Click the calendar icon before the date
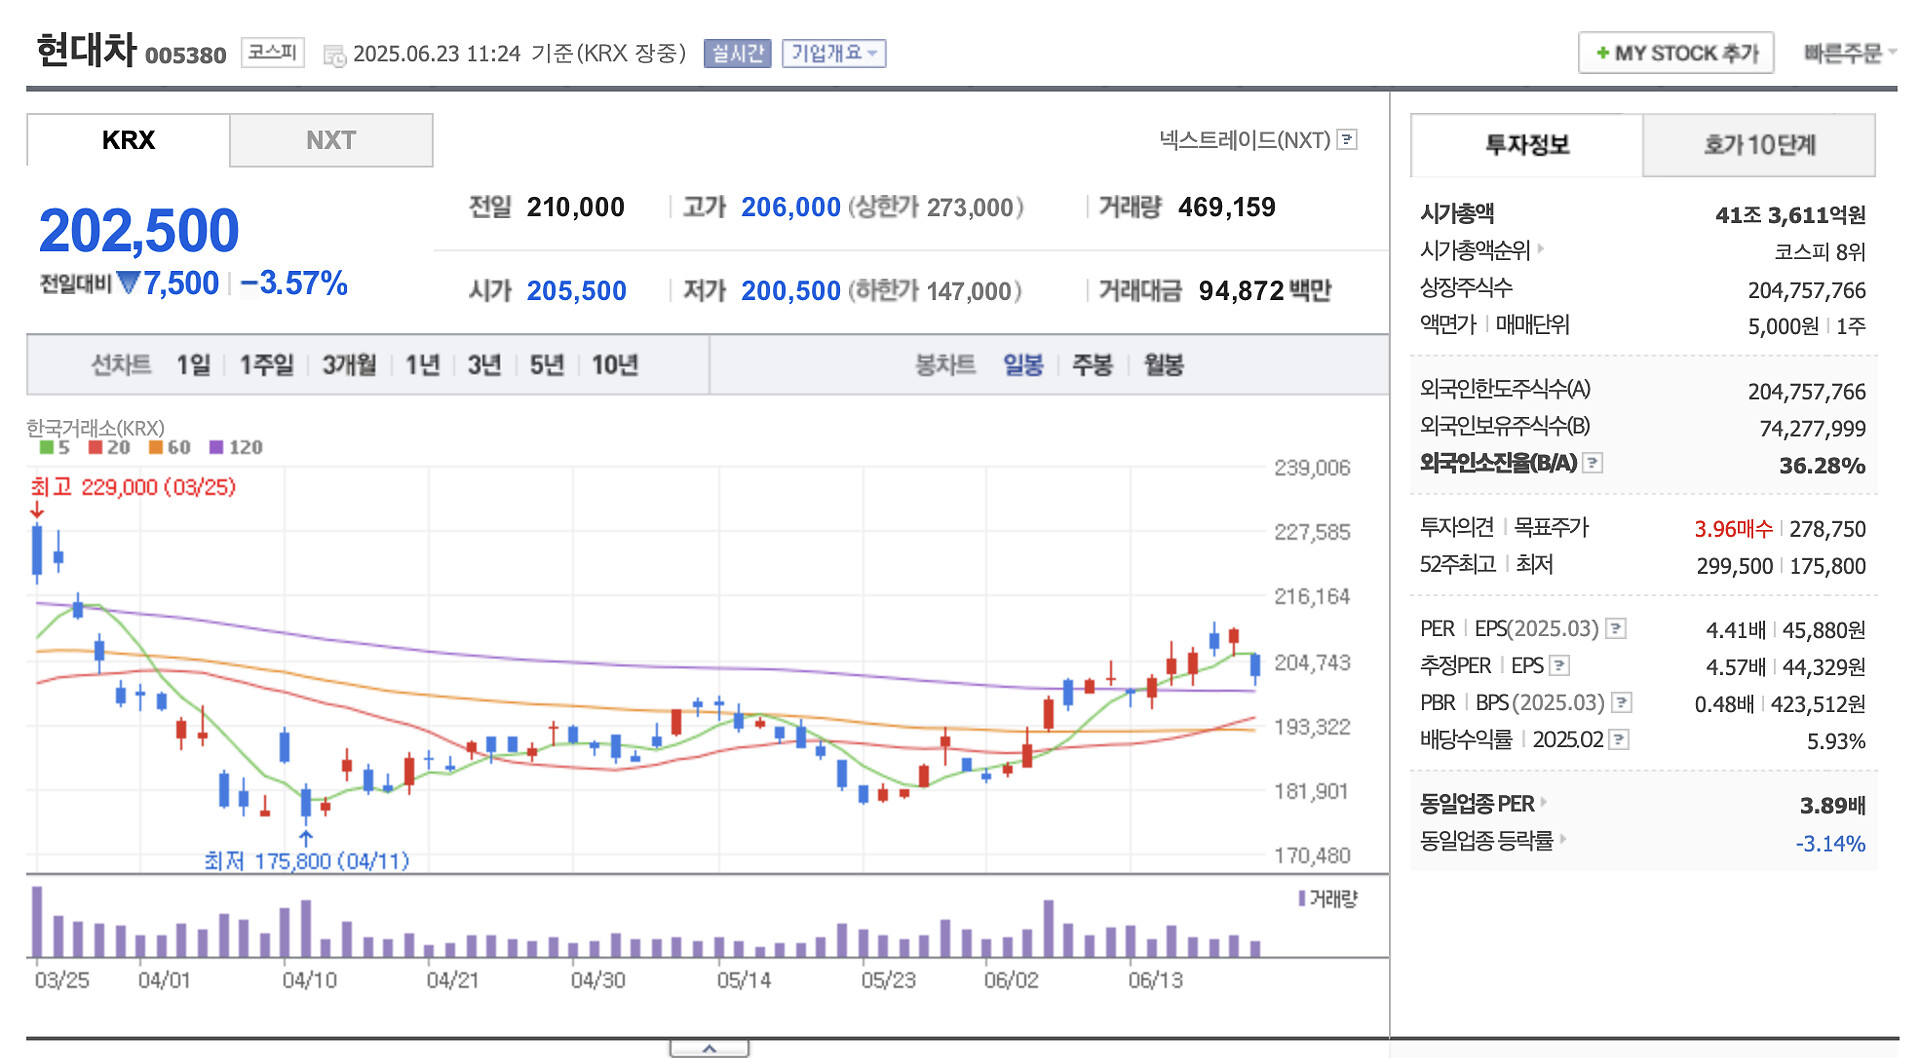 click(334, 55)
